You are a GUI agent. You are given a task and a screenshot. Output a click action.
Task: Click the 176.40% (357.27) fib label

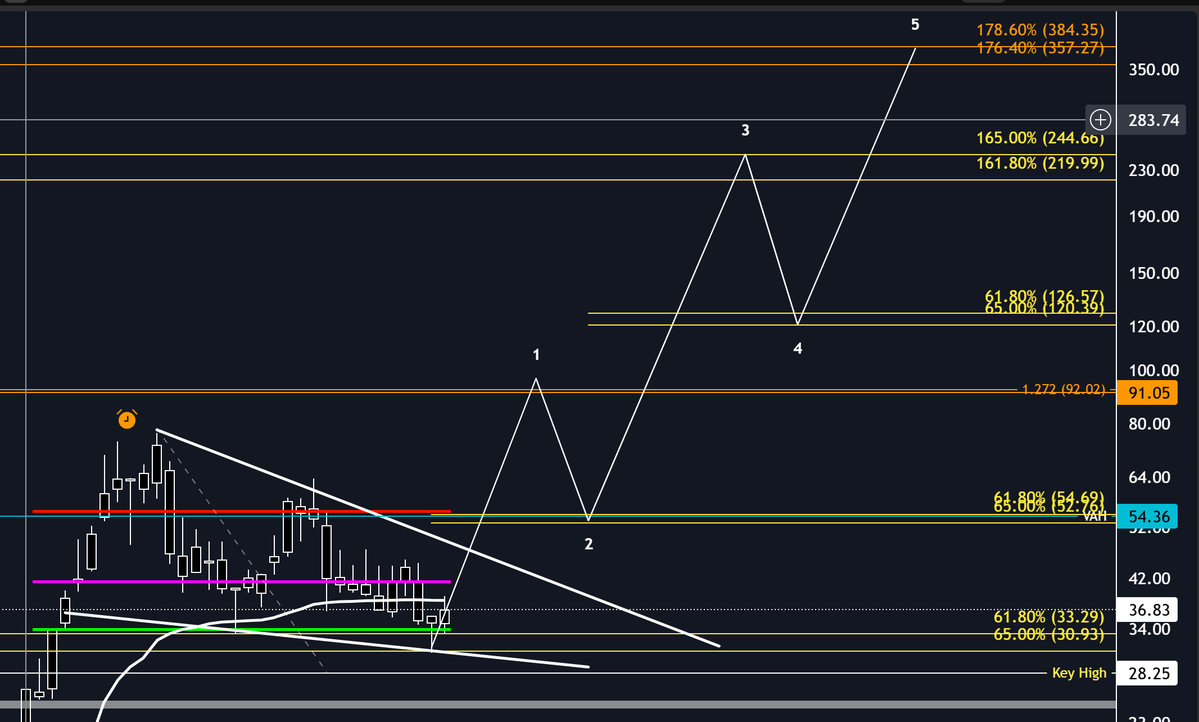(x=1040, y=48)
